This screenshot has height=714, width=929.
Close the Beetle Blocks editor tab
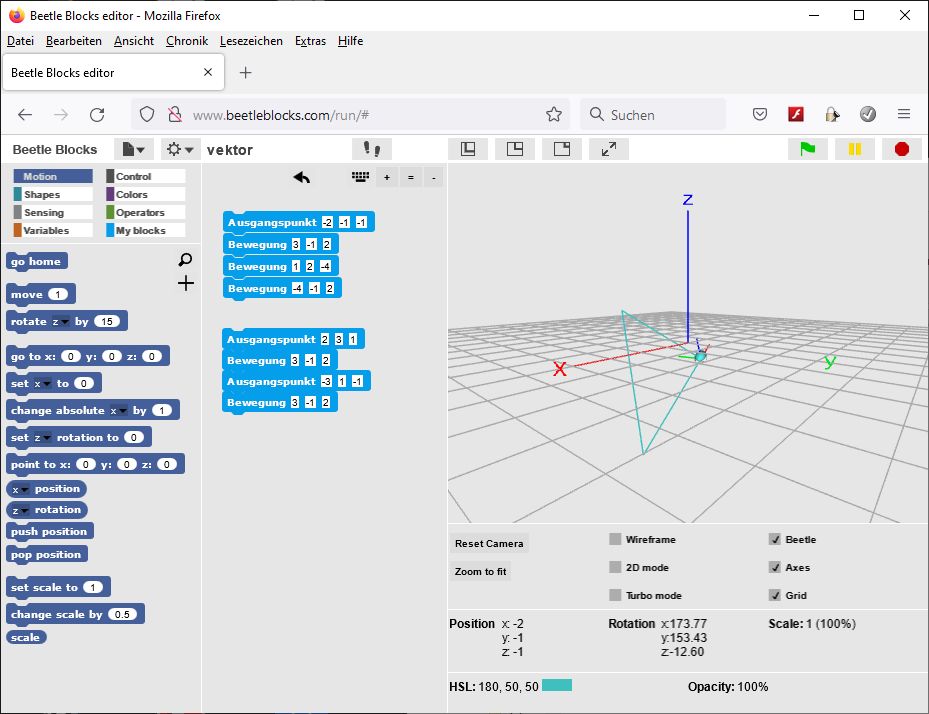208,72
